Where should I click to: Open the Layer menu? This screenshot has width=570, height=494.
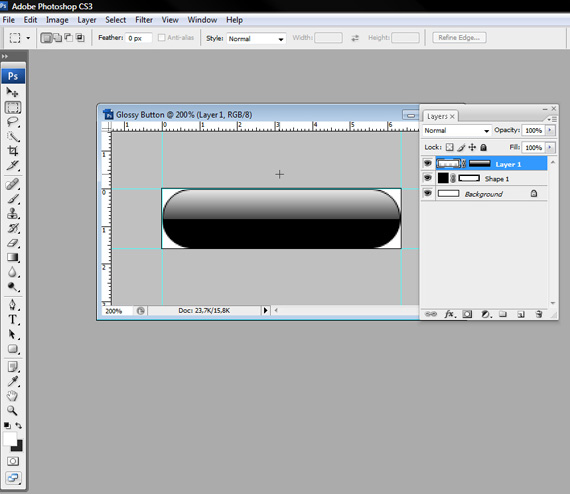pyautogui.click(x=87, y=20)
